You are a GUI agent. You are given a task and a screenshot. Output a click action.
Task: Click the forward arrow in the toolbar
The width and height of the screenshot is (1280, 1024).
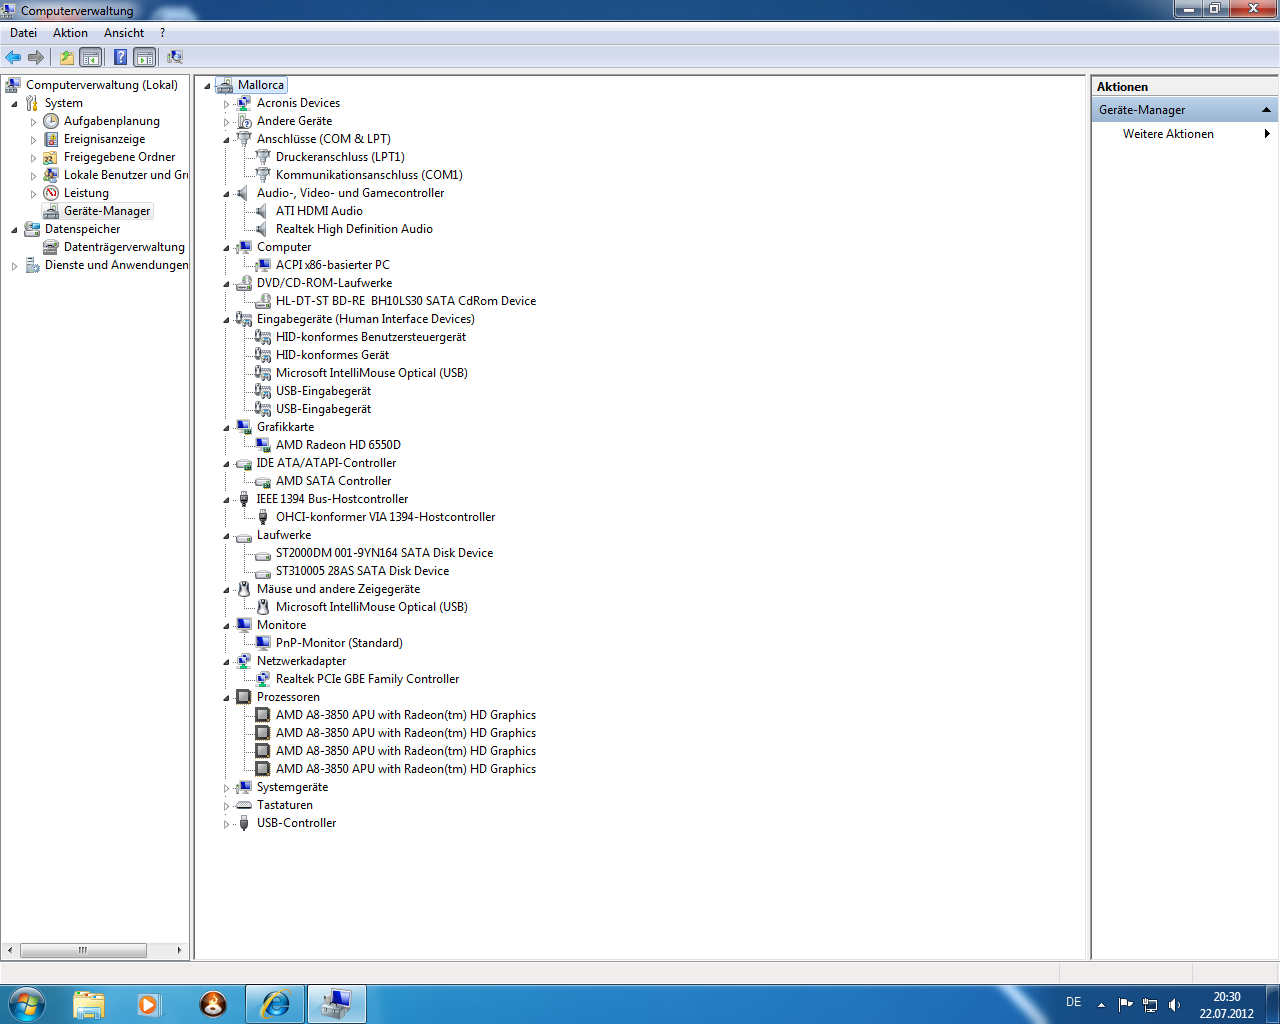point(36,57)
